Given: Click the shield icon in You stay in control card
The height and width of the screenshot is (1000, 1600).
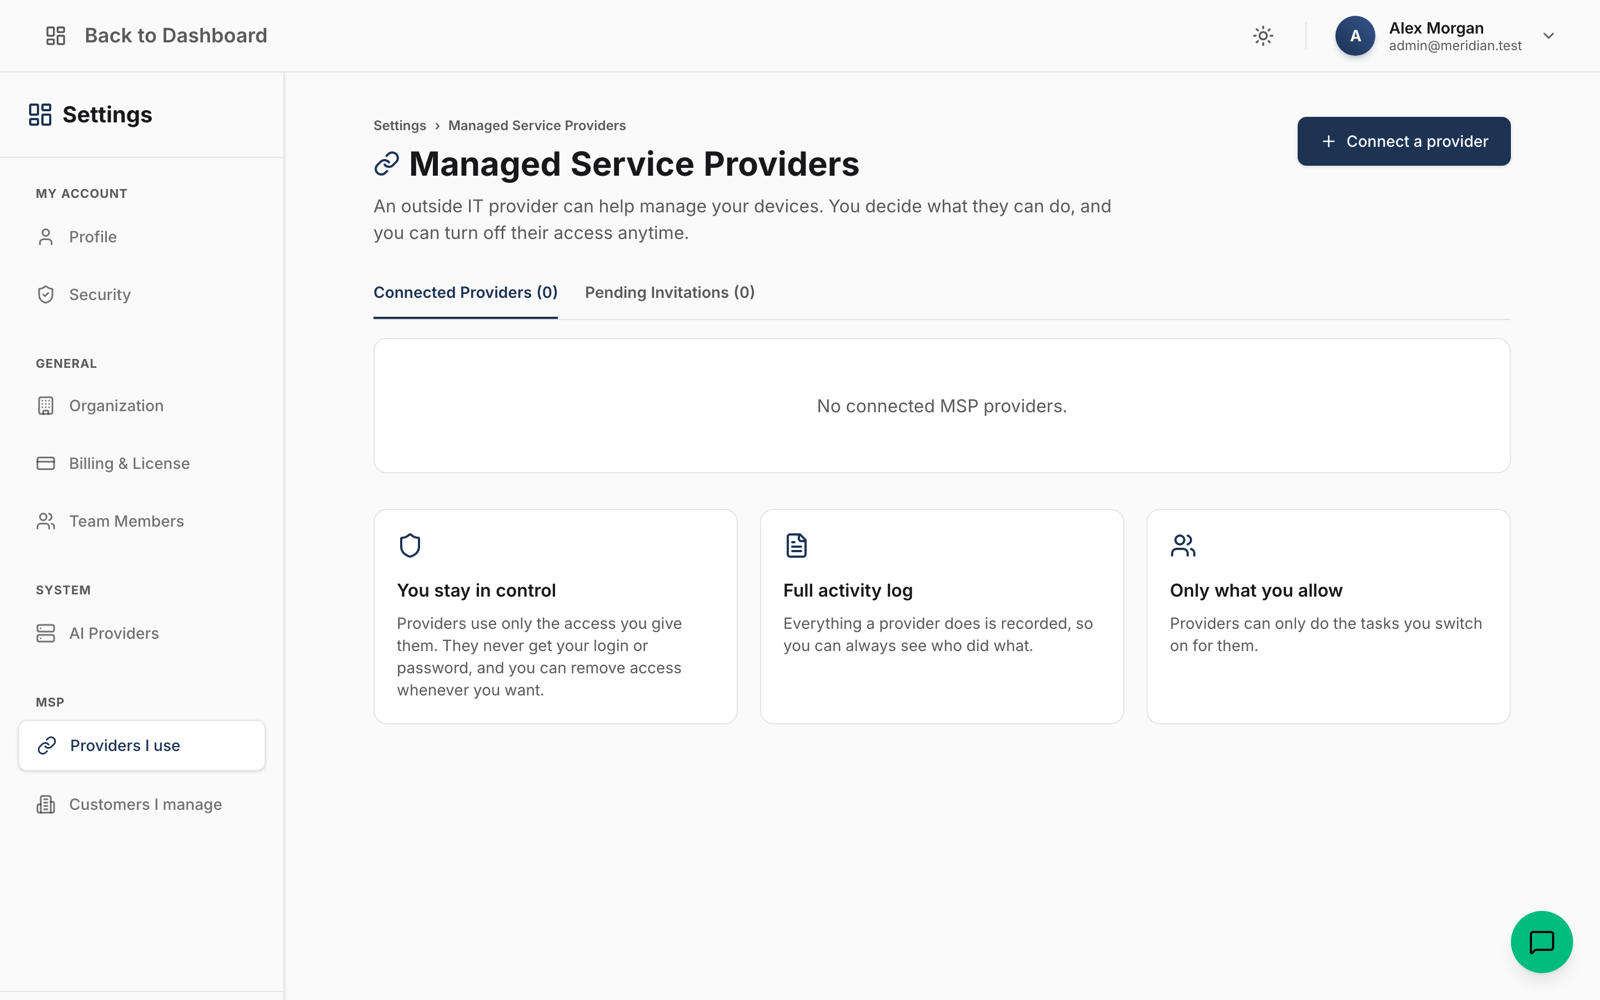Looking at the screenshot, I should [x=410, y=545].
